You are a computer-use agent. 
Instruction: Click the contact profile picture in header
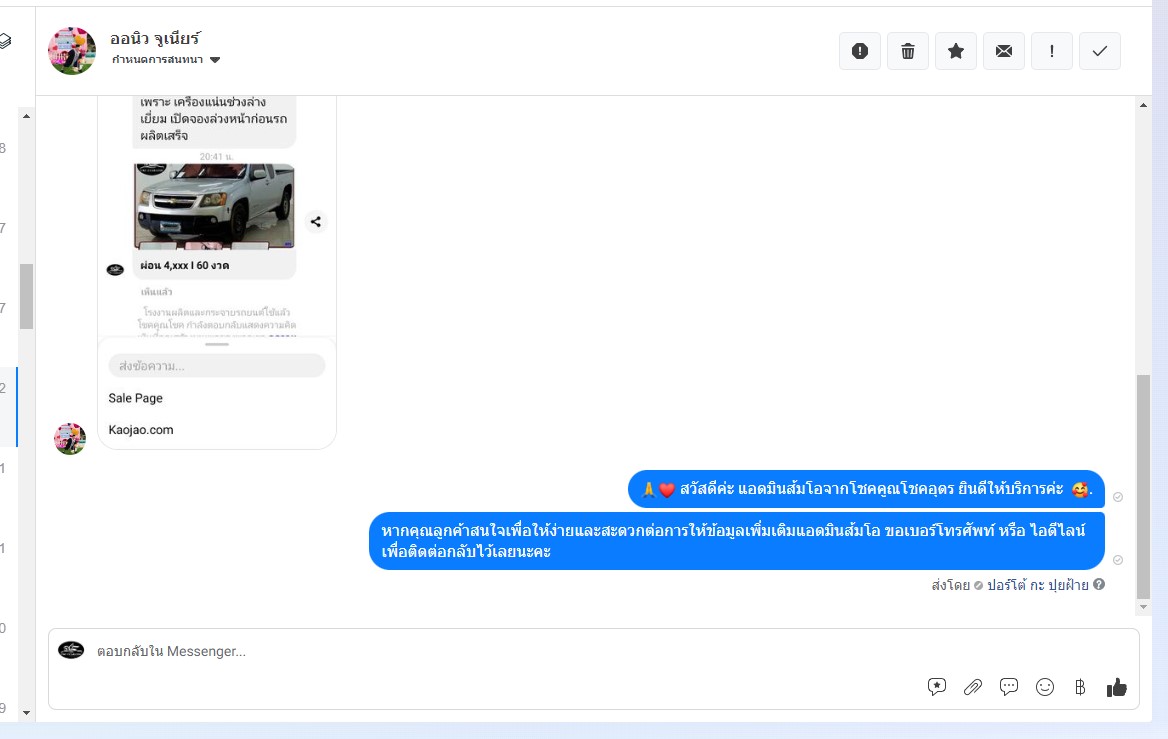72,51
